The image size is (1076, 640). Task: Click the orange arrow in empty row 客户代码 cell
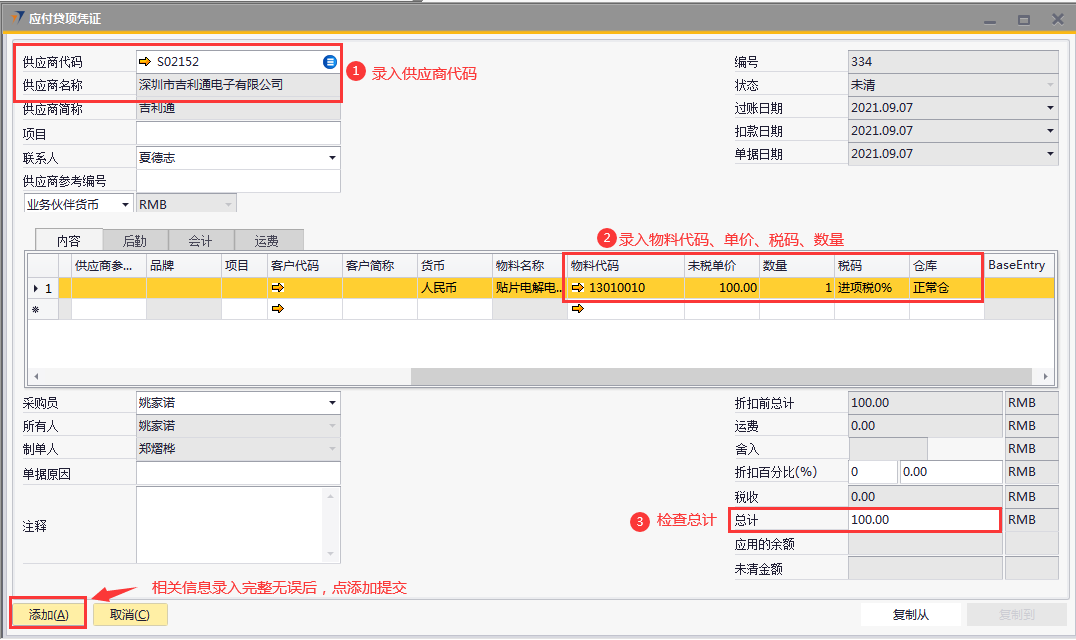click(277, 309)
